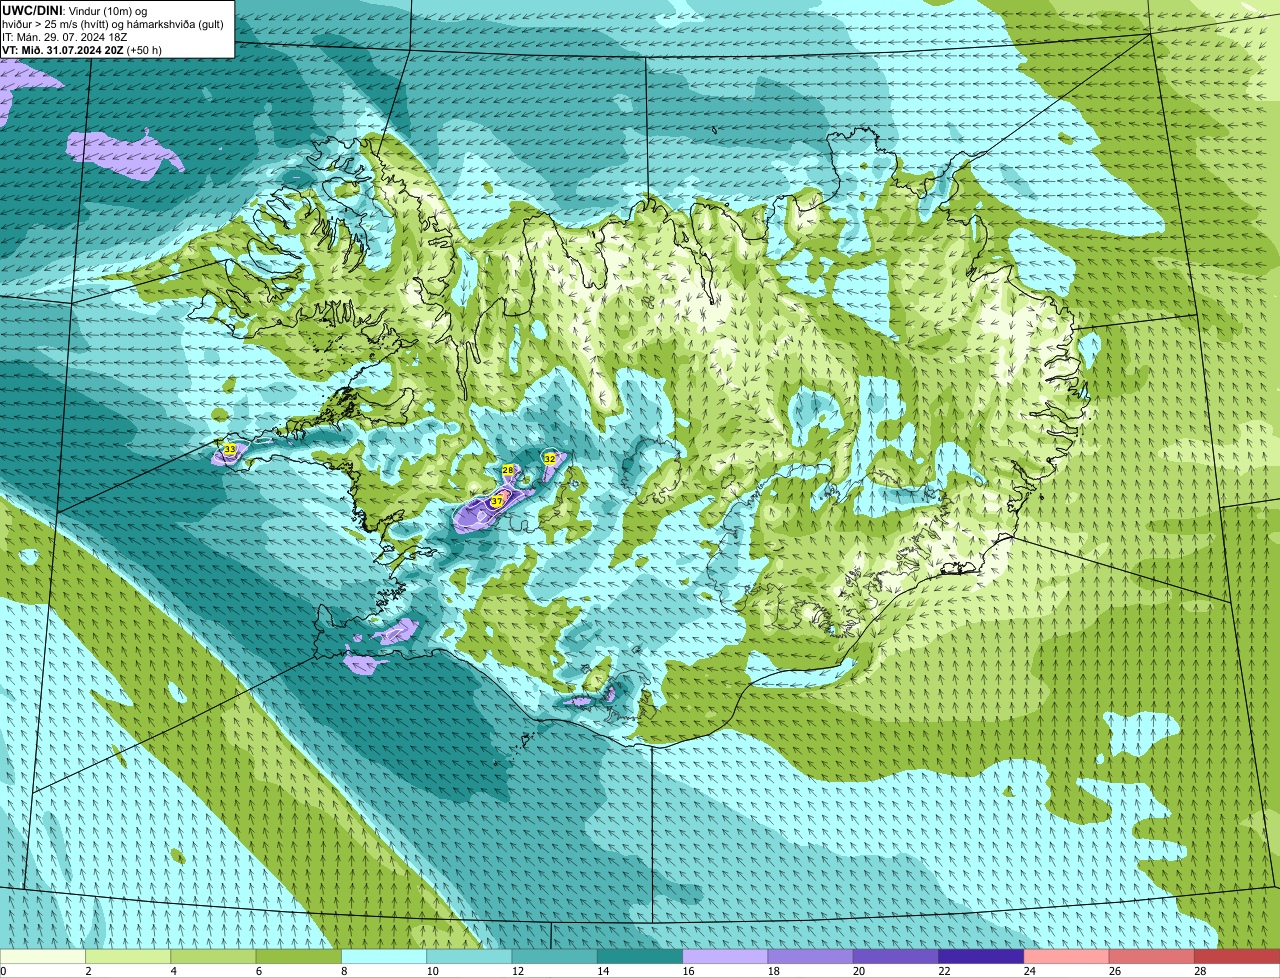Click the legend scale label '10'
Image resolution: width=1280 pixels, height=978 pixels.
coord(432,971)
